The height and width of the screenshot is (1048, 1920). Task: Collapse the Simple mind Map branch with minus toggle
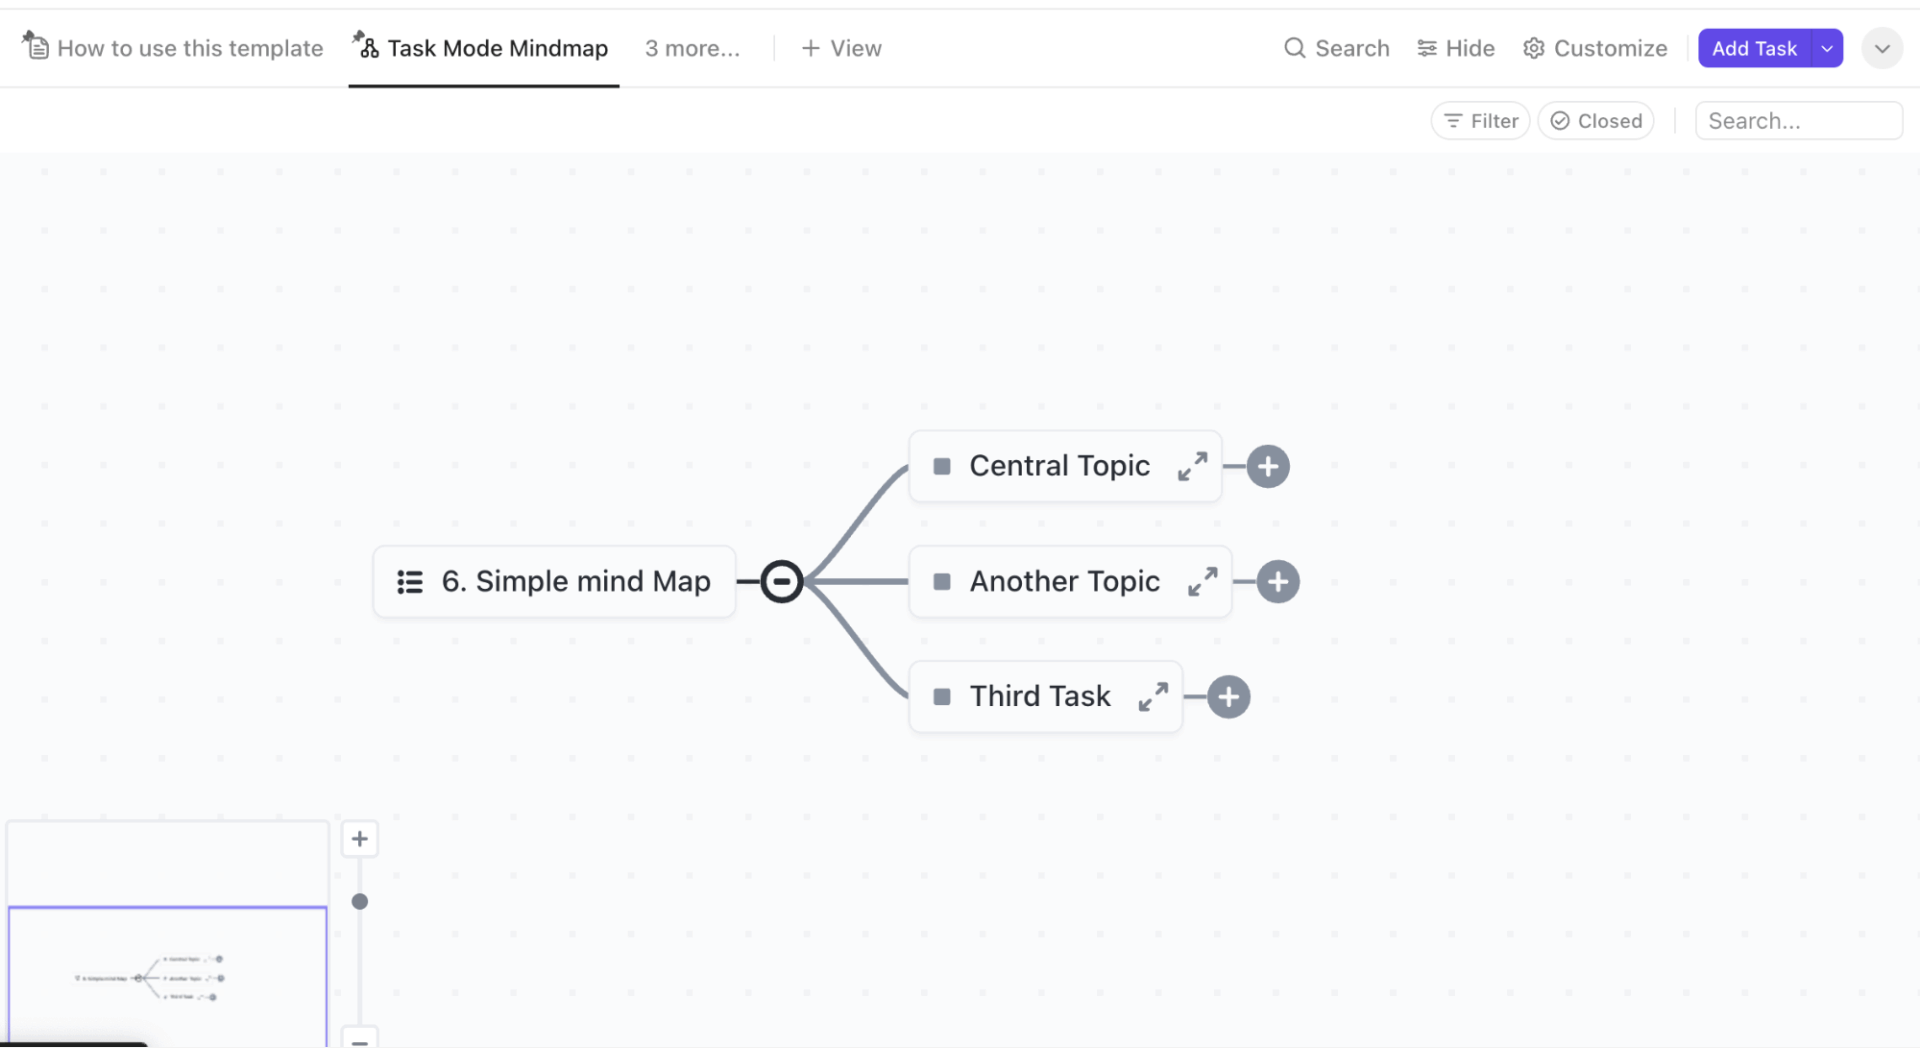[782, 581]
